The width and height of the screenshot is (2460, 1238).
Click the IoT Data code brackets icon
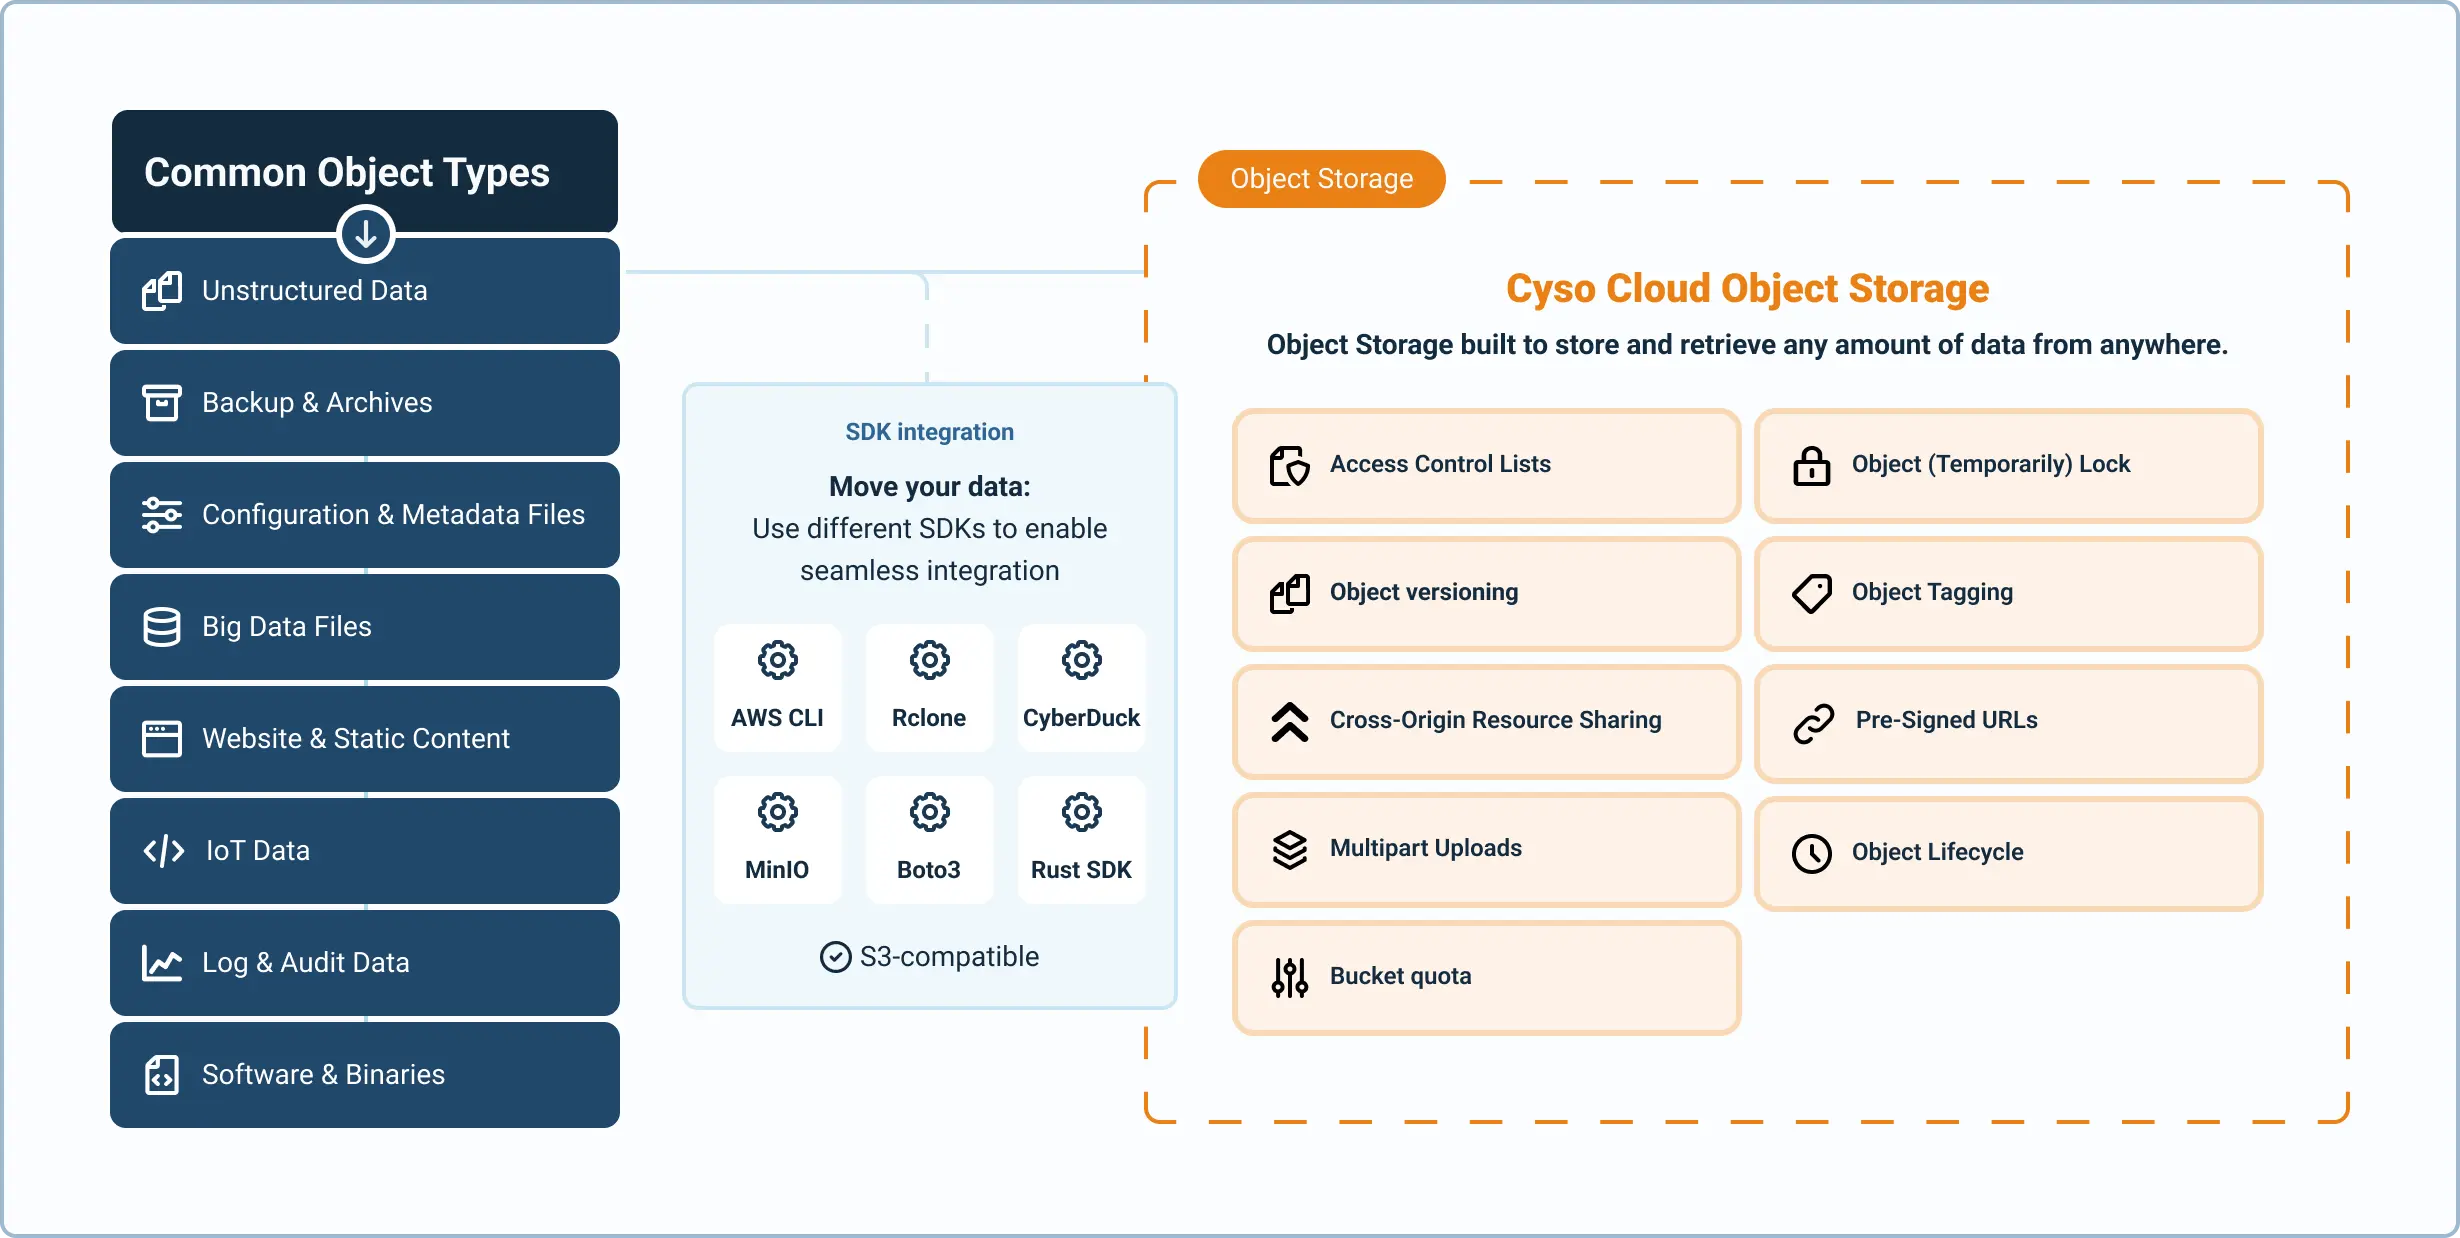(164, 851)
